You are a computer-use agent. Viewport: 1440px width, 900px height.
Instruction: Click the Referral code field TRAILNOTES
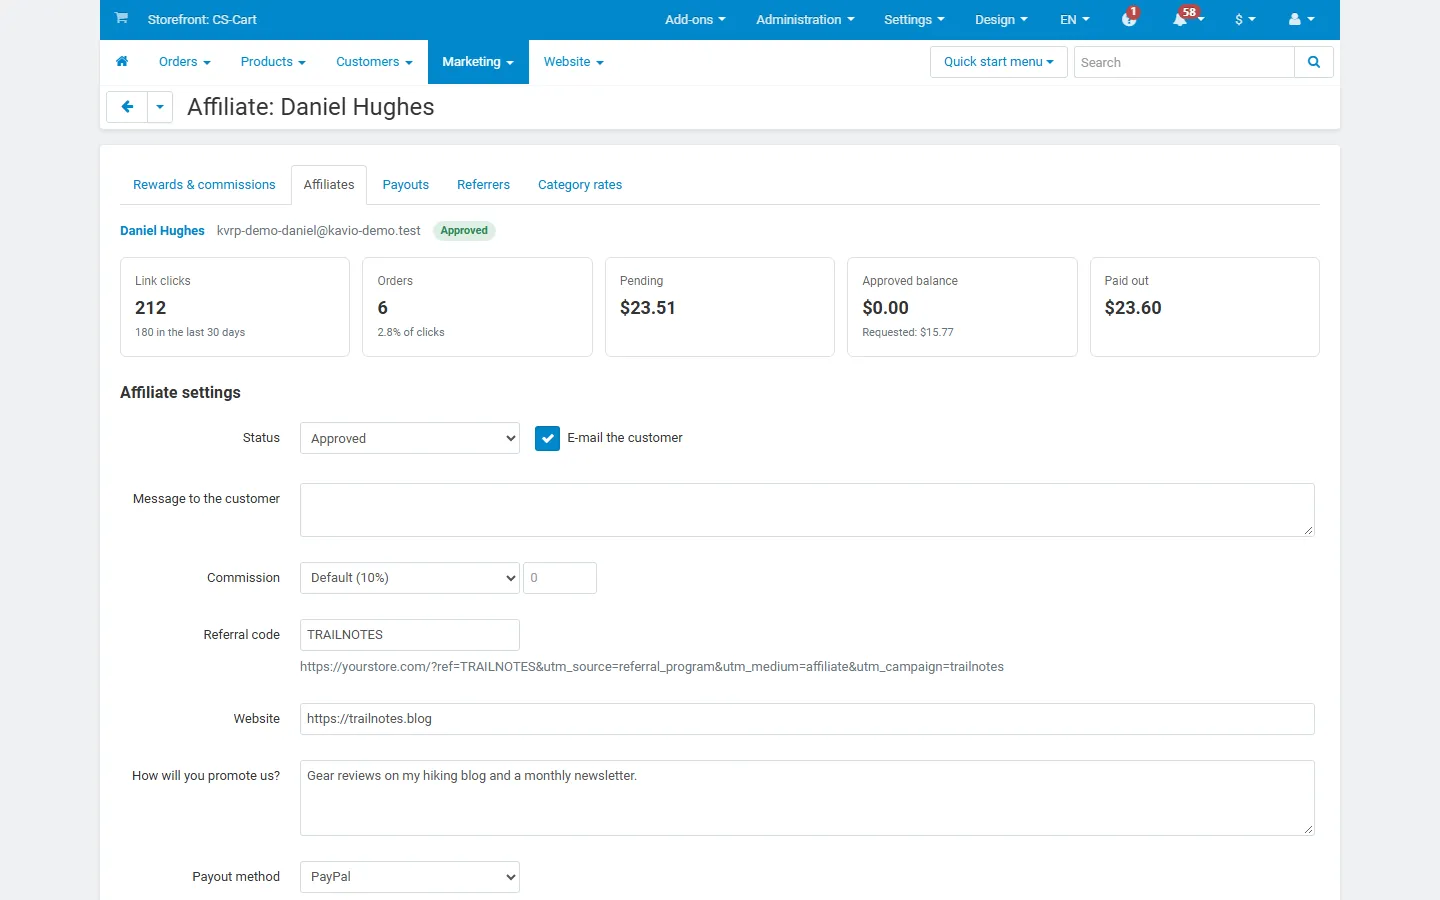[x=410, y=635]
